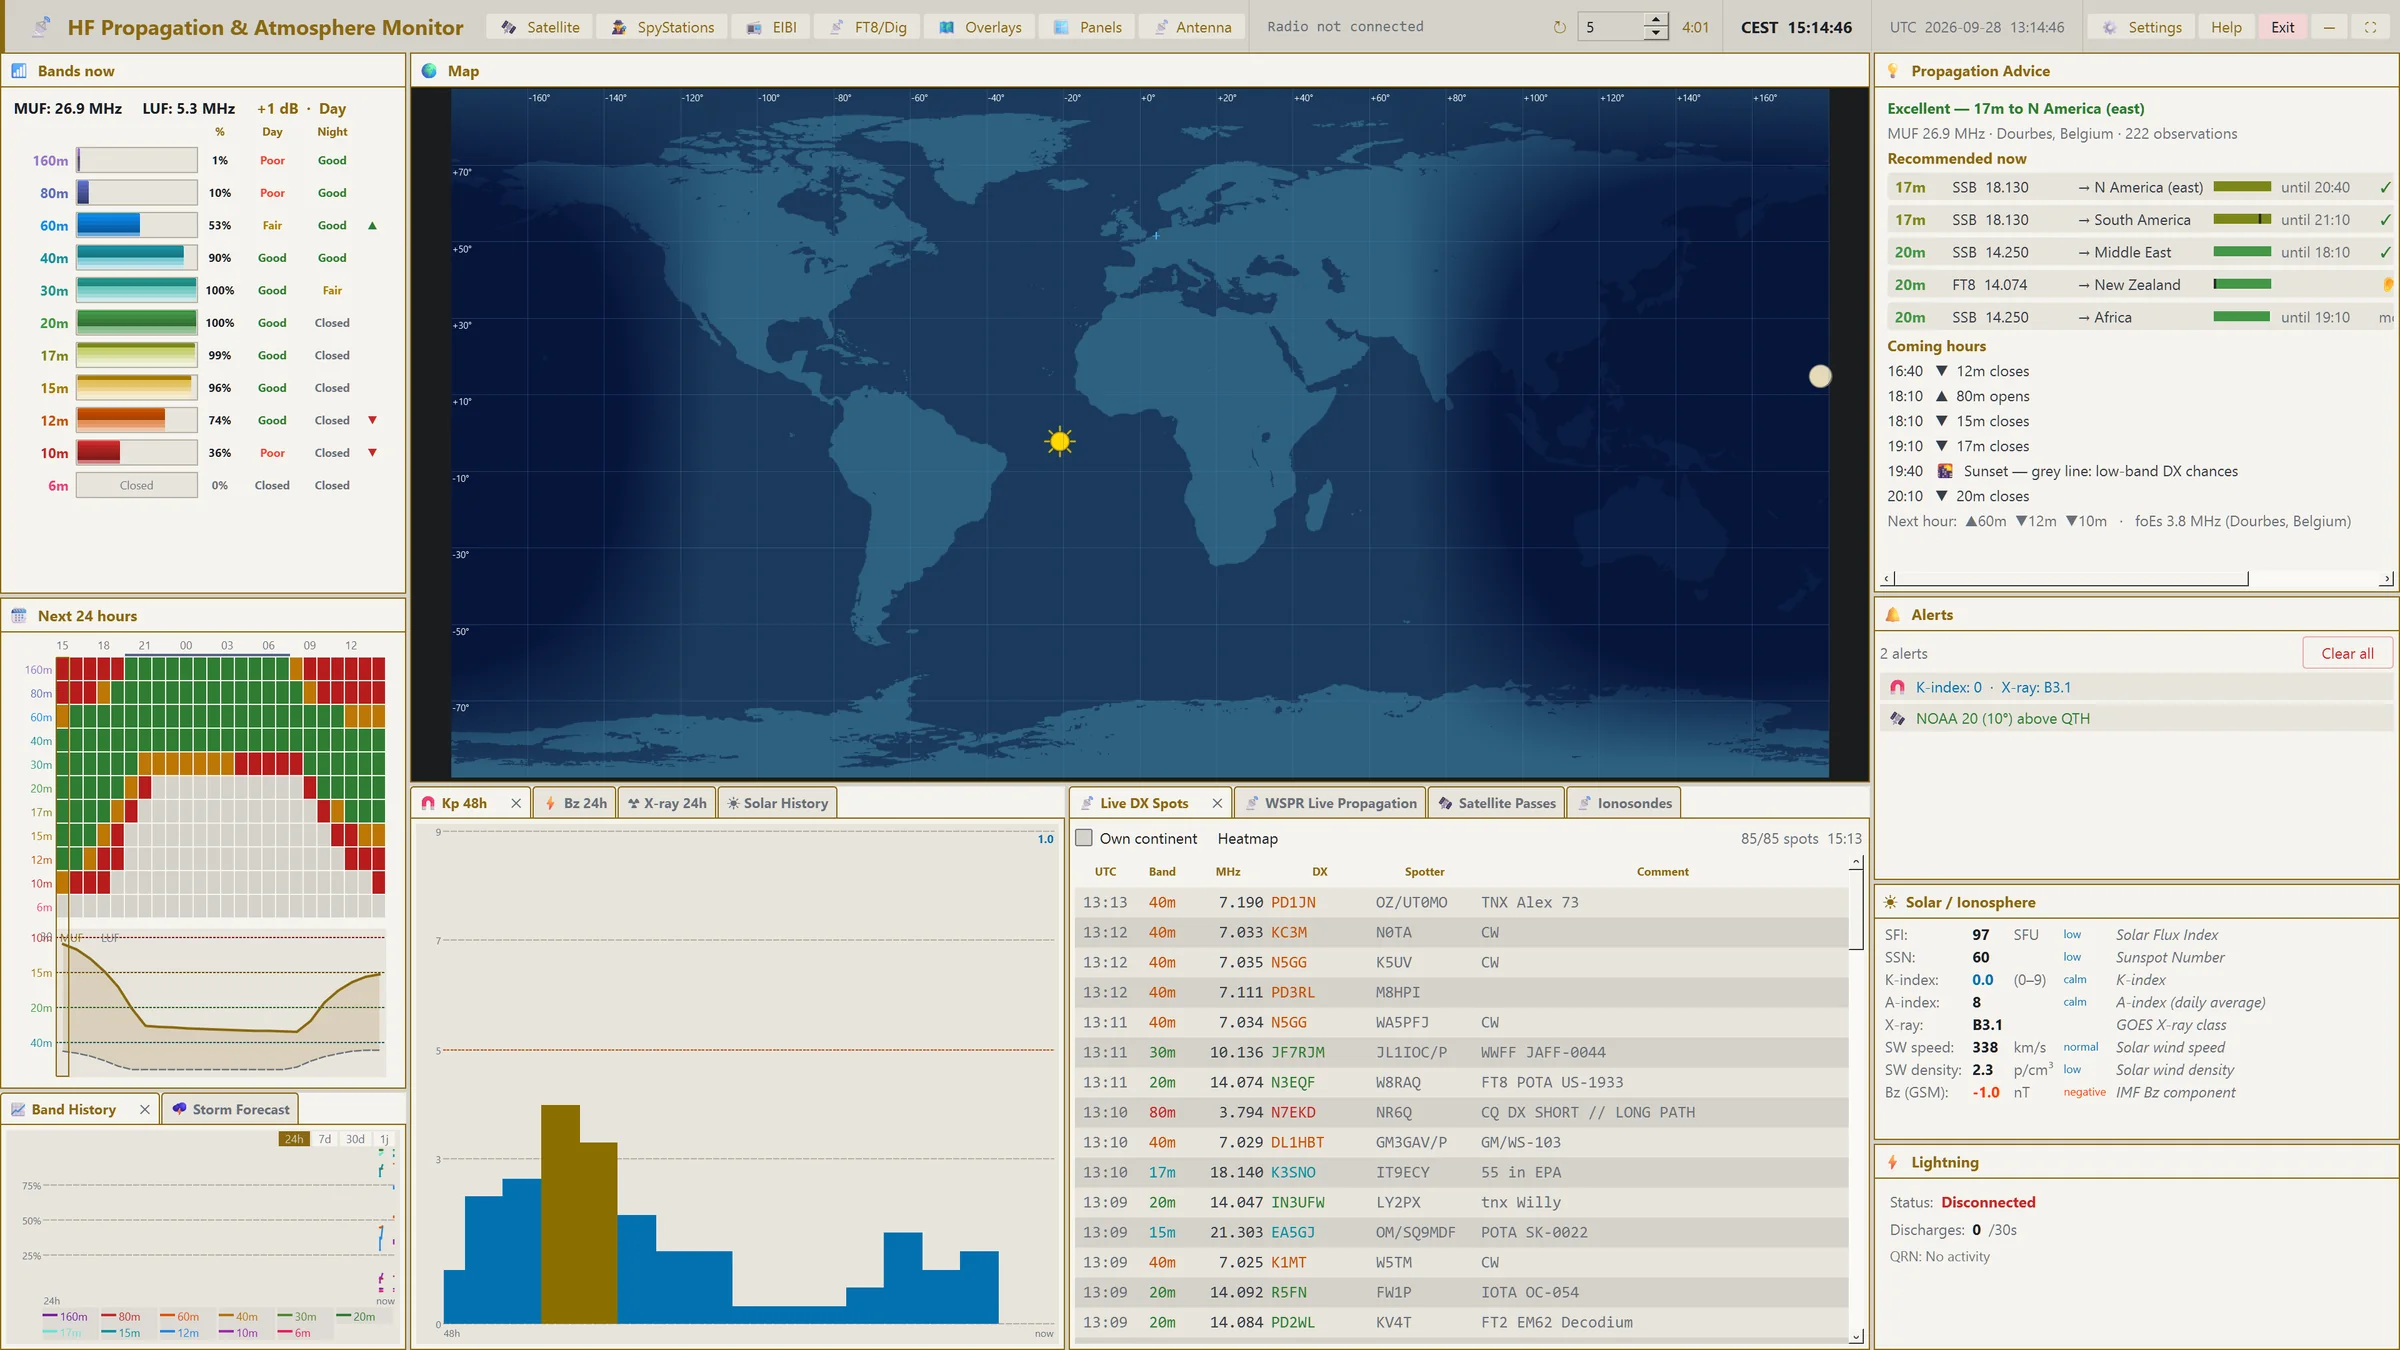The width and height of the screenshot is (2400, 1350).
Task: Switch to the Bz 24h tab
Action: [575, 803]
